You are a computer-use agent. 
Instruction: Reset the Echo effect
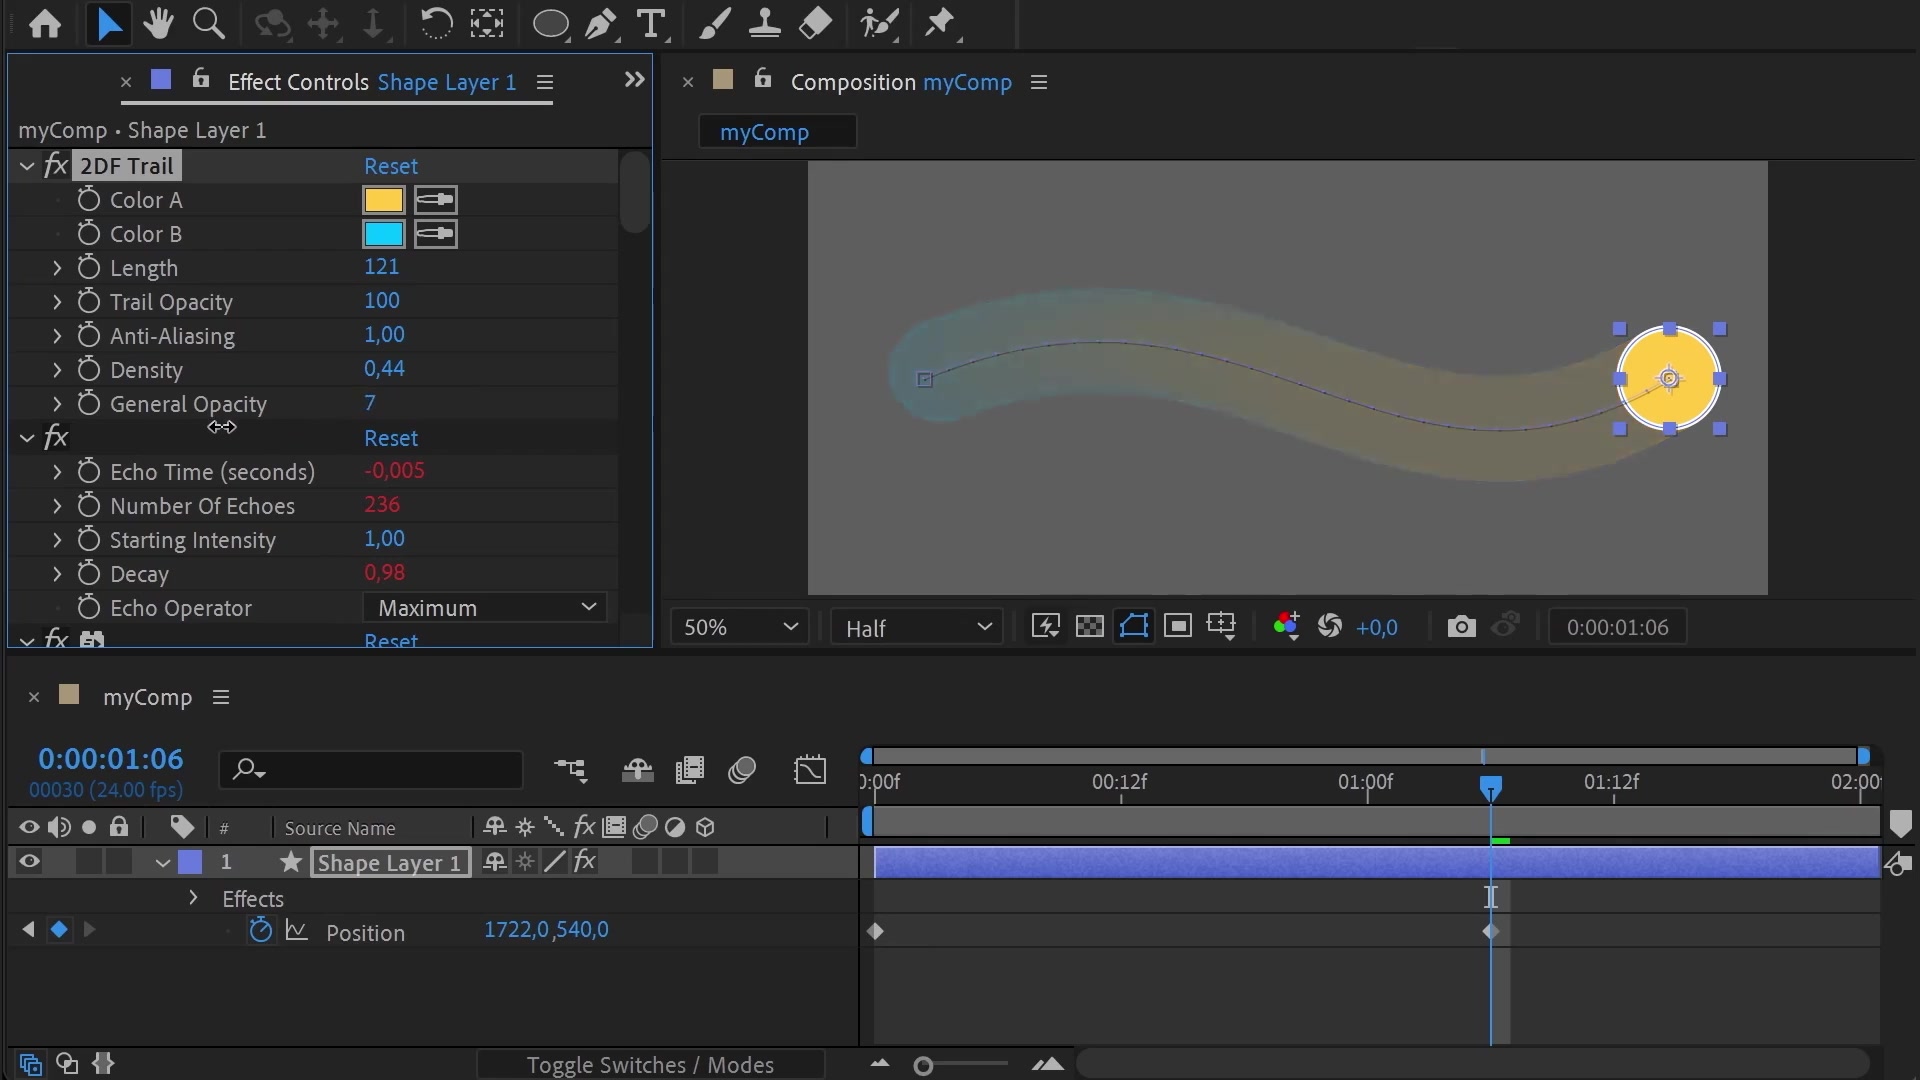coord(391,438)
